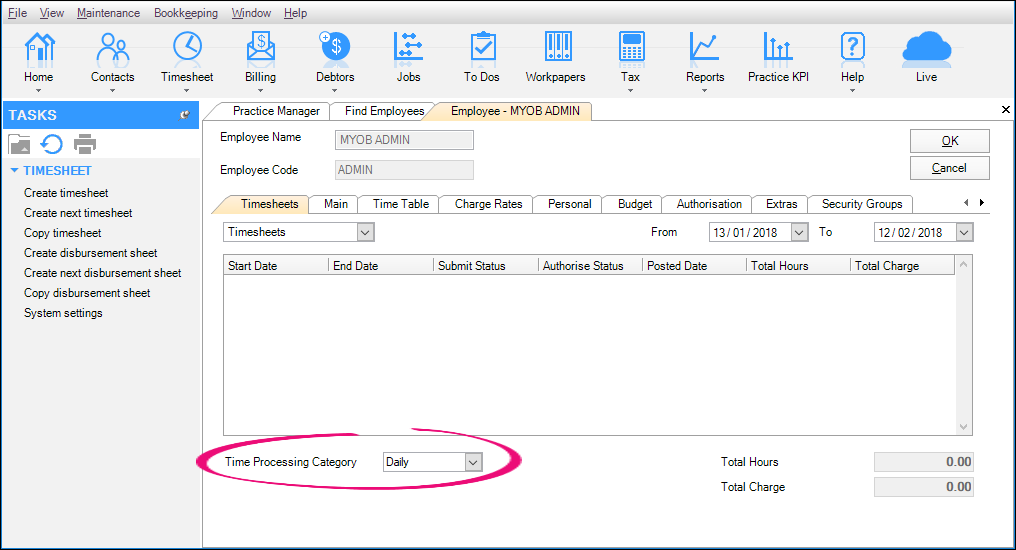Viewport: 1016px width, 550px height.
Task: Open the Bookkeeping menu
Action: [x=184, y=13]
